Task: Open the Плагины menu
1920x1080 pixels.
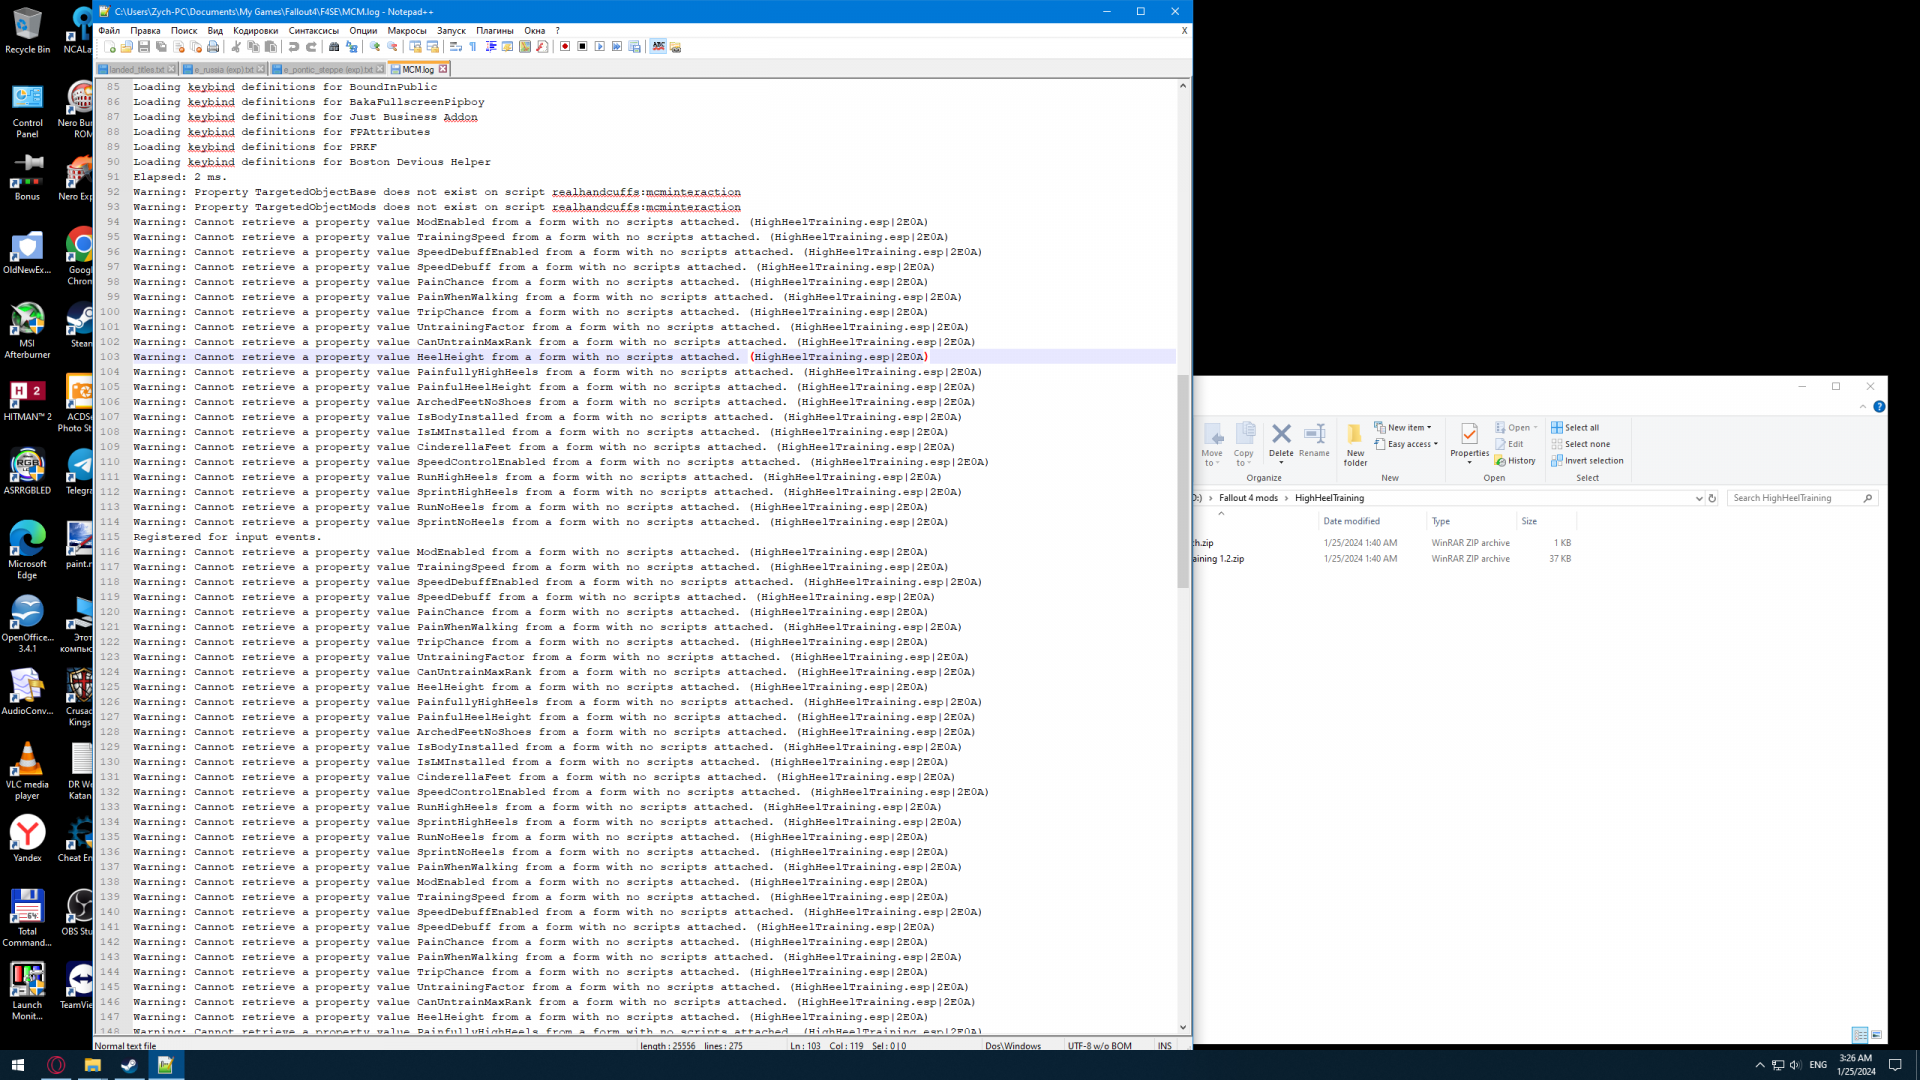Action: (x=494, y=31)
